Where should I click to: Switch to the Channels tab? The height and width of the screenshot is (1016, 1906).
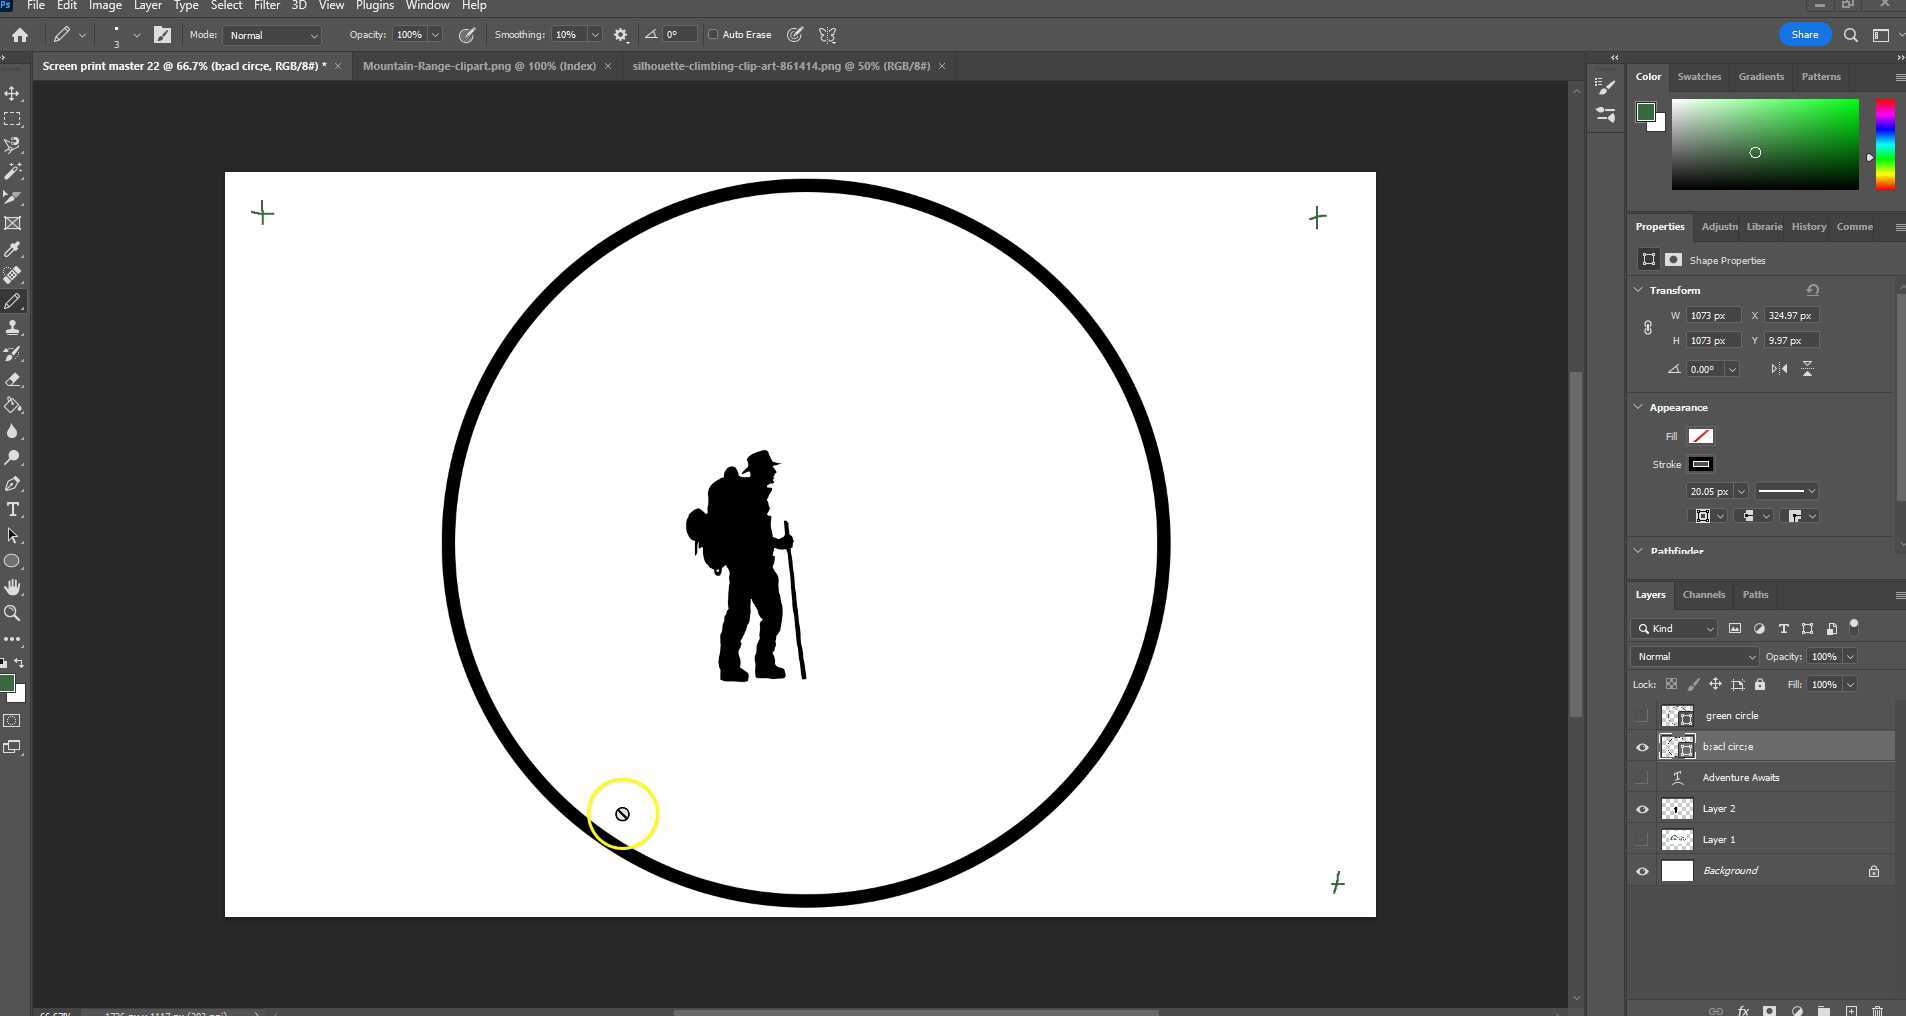(1703, 595)
